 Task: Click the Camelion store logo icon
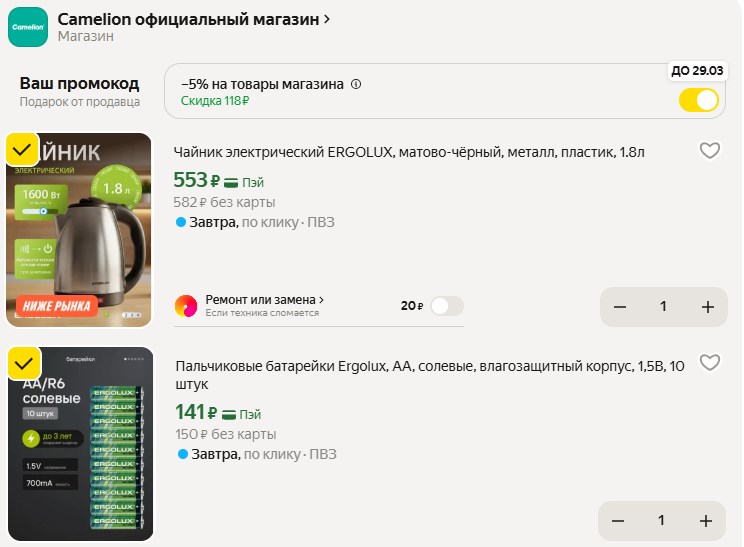(x=28, y=27)
